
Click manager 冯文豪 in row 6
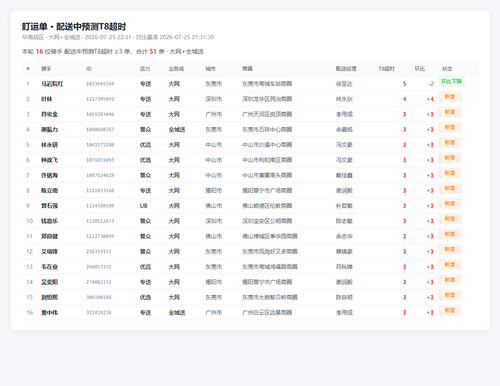click(344, 160)
